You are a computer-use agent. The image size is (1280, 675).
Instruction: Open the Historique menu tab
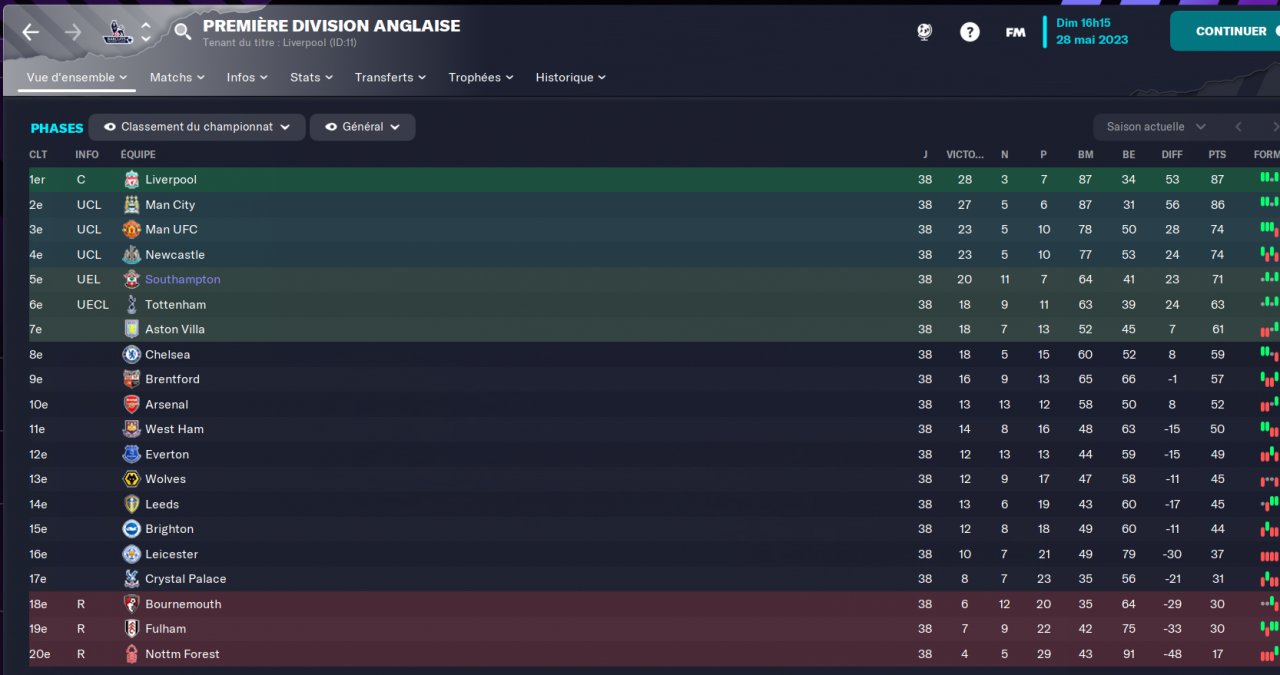click(x=570, y=77)
